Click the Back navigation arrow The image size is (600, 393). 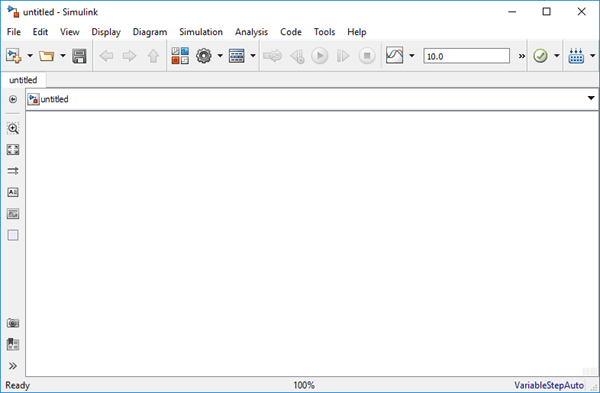coord(106,56)
